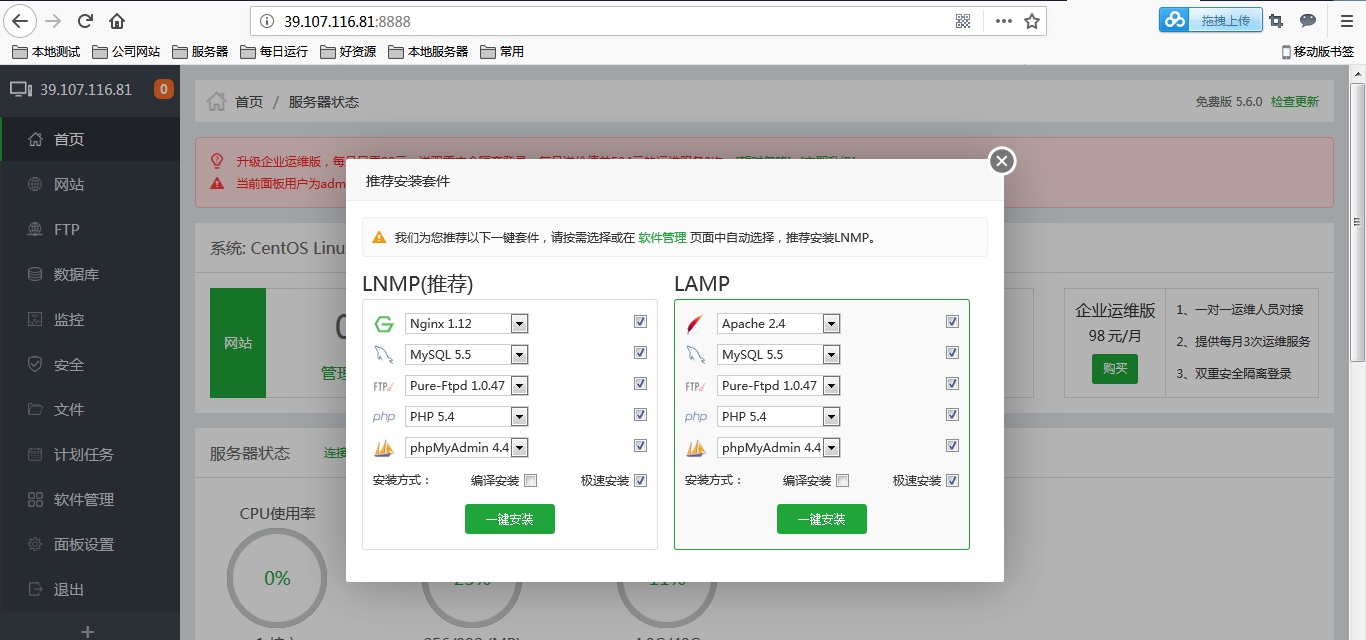Click the plus button at sidebar bottom
This screenshot has height=640, width=1366.
coord(88,631)
